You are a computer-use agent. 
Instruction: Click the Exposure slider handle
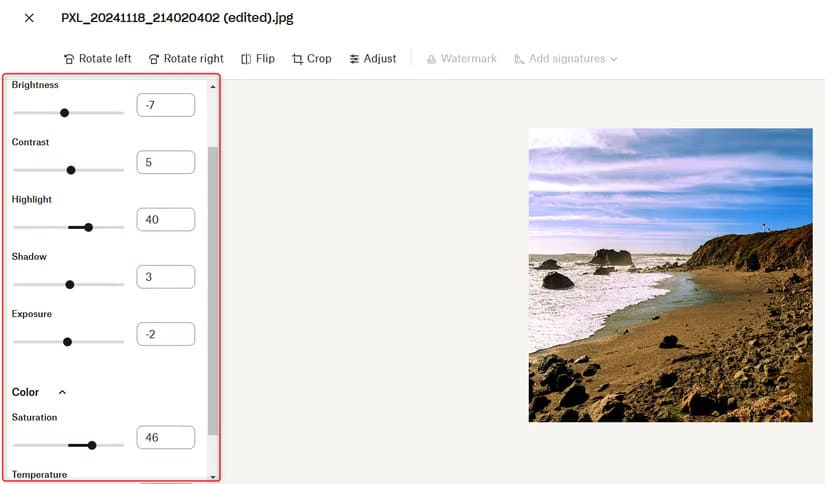[x=67, y=342]
